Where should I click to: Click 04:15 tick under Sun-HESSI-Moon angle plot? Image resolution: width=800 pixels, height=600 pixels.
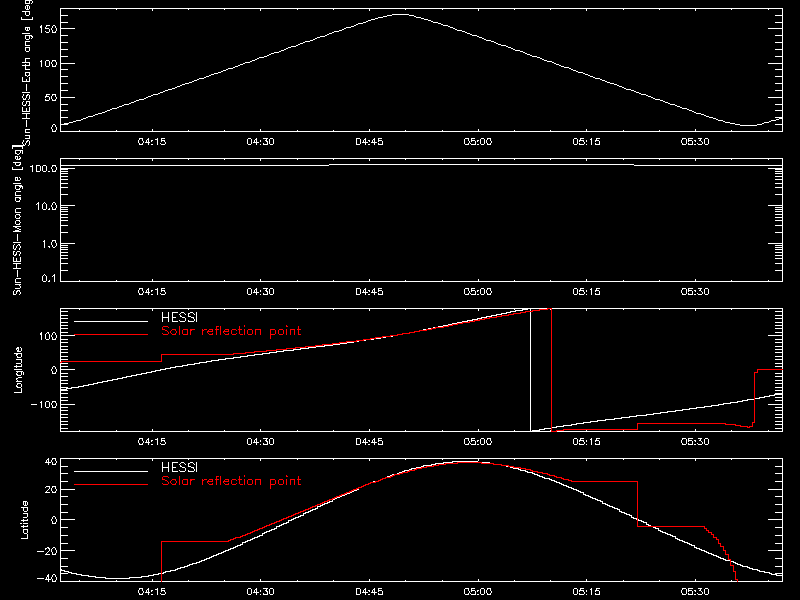[x=152, y=292]
